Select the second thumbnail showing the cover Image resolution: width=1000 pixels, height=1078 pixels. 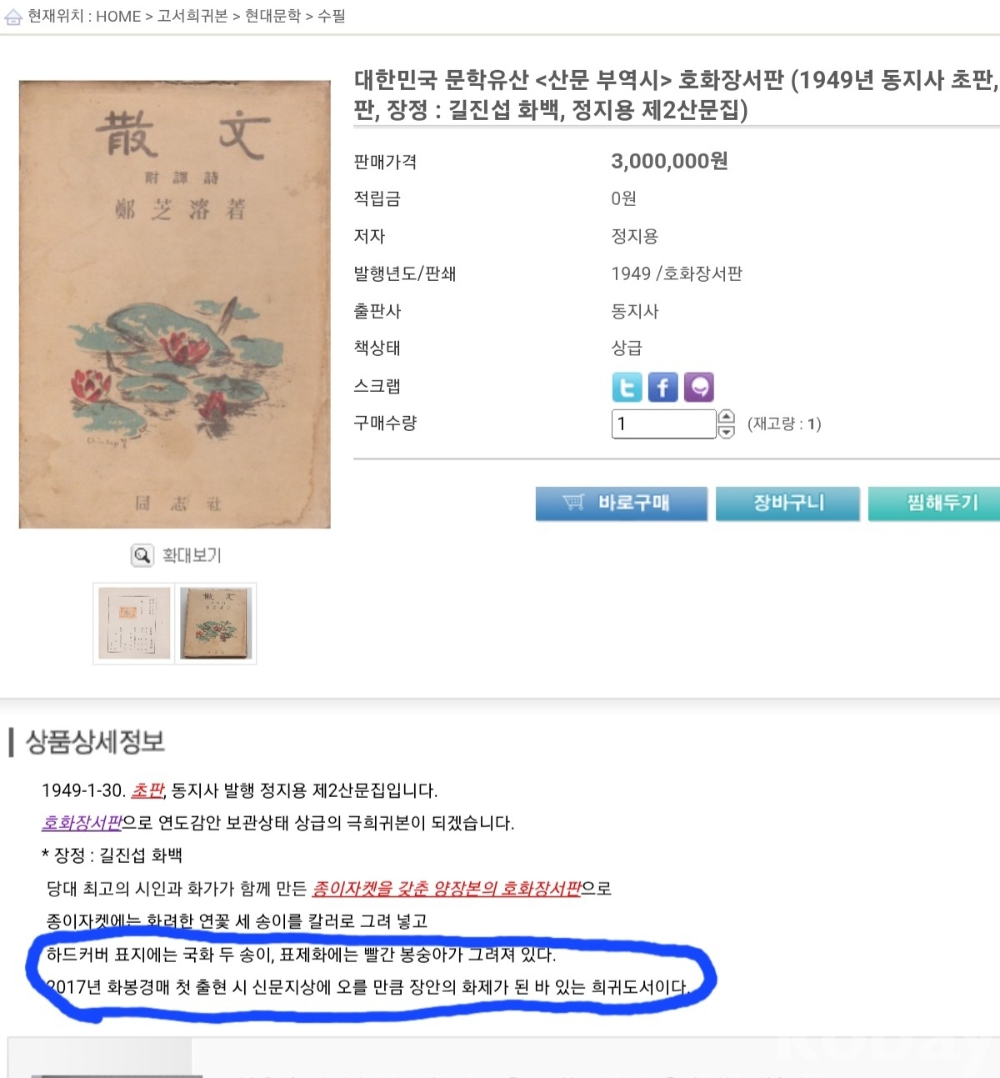(215, 623)
